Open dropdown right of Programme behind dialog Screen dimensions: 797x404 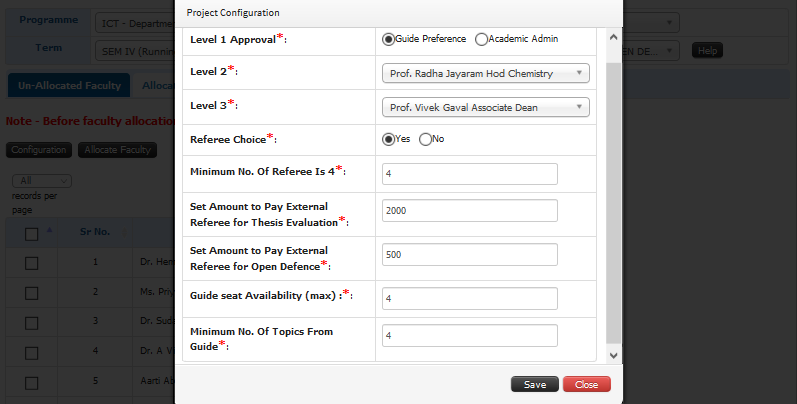pyautogui.click(x=651, y=23)
